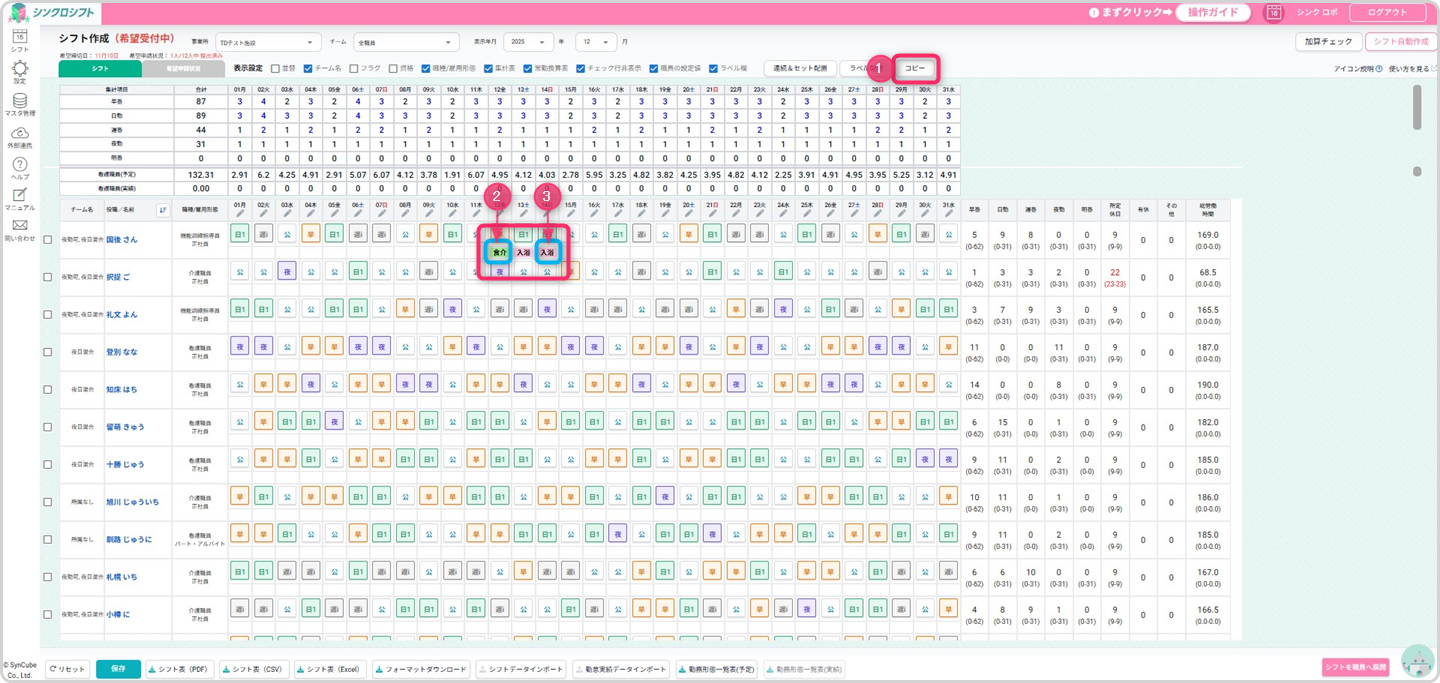The width and height of the screenshot is (1440, 683).
Task: Click the calendar icon in pink header
Action: pos(1273,12)
